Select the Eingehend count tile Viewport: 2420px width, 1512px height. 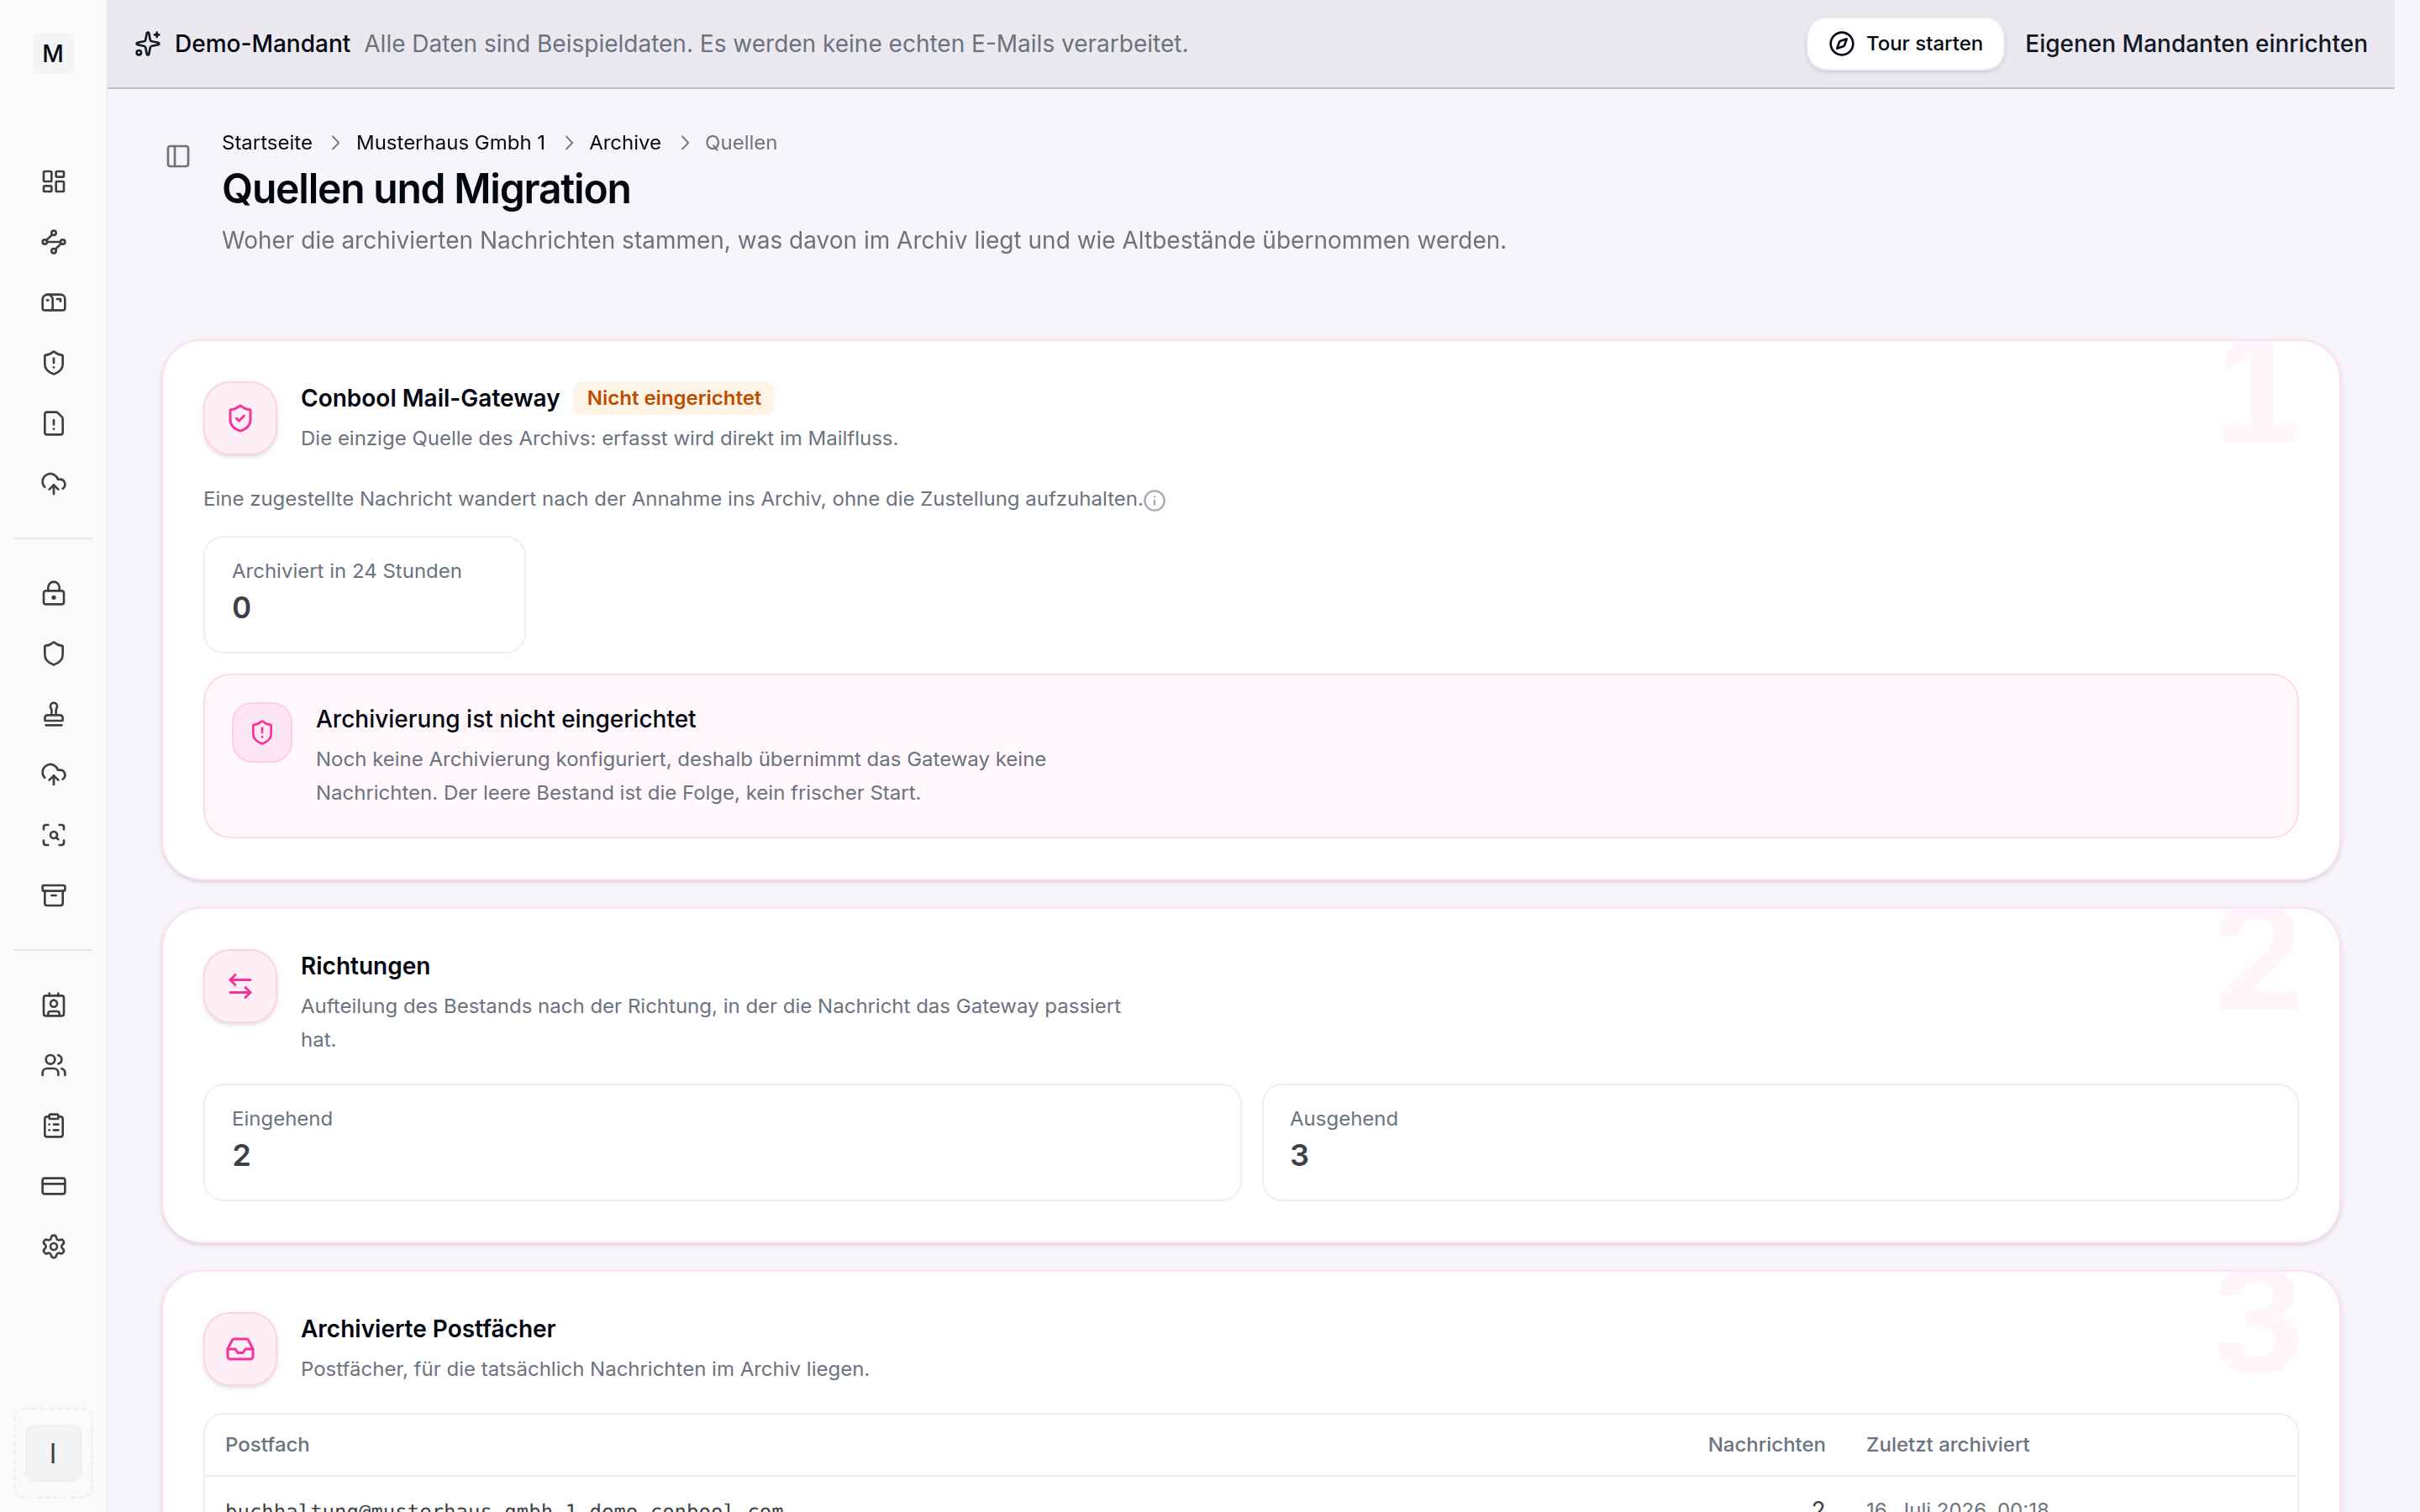[x=722, y=1142]
